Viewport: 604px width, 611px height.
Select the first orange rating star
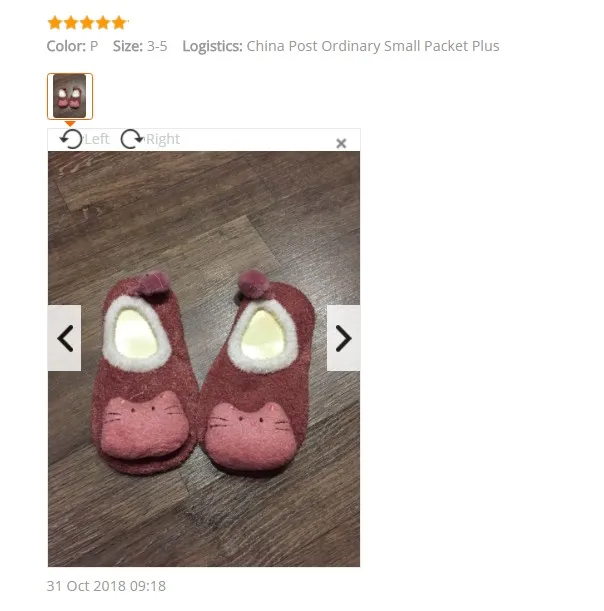[55, 23]
